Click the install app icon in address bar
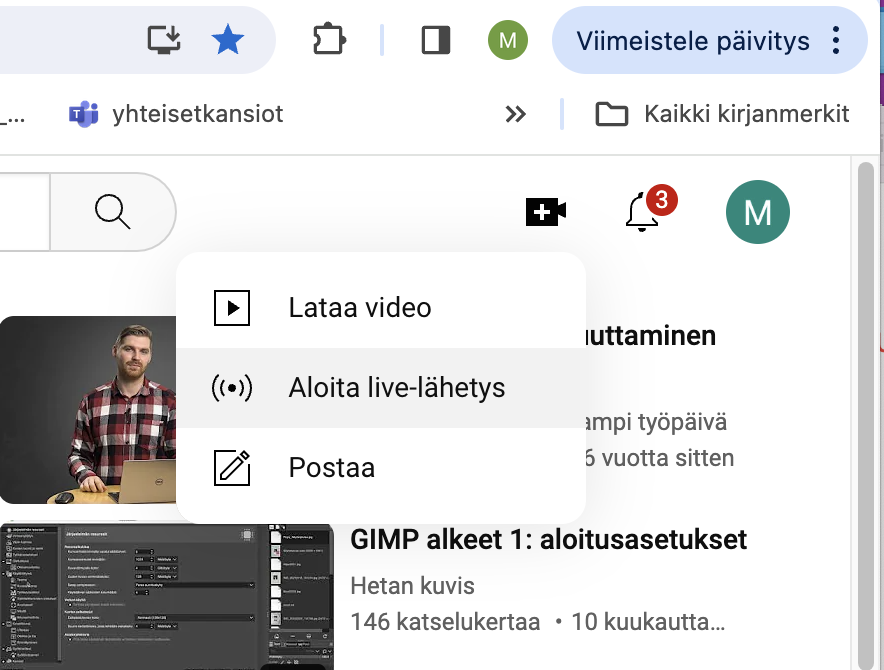Viewport: 884px width, 670px height. coord(164,40)
